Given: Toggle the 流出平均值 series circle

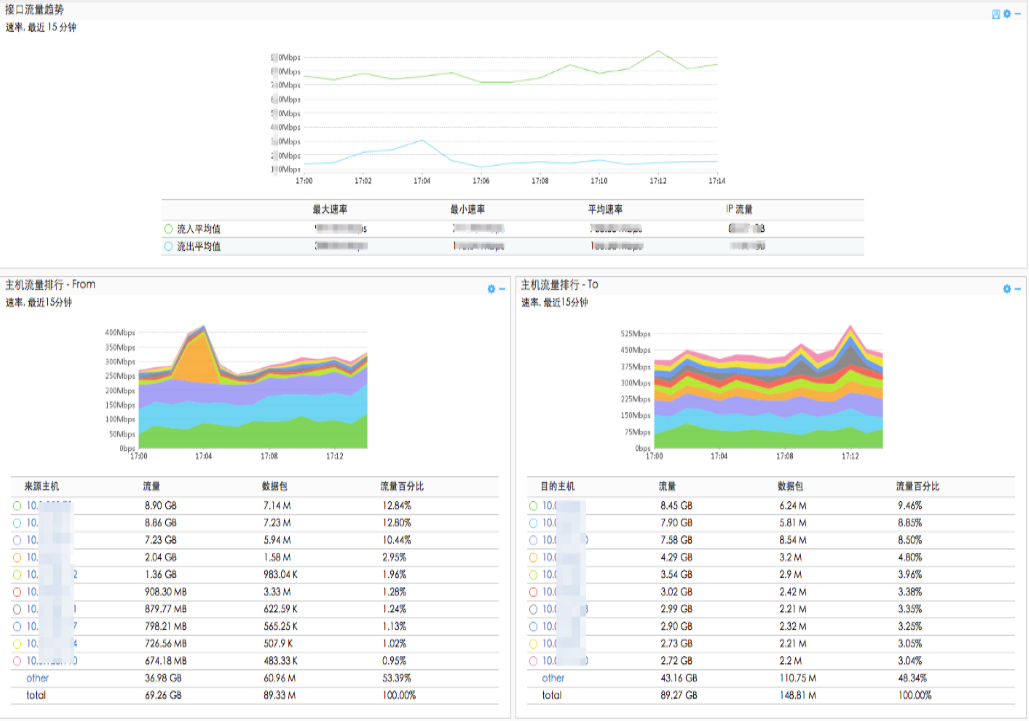Looking at the screenshot, I should coord(169,247).
